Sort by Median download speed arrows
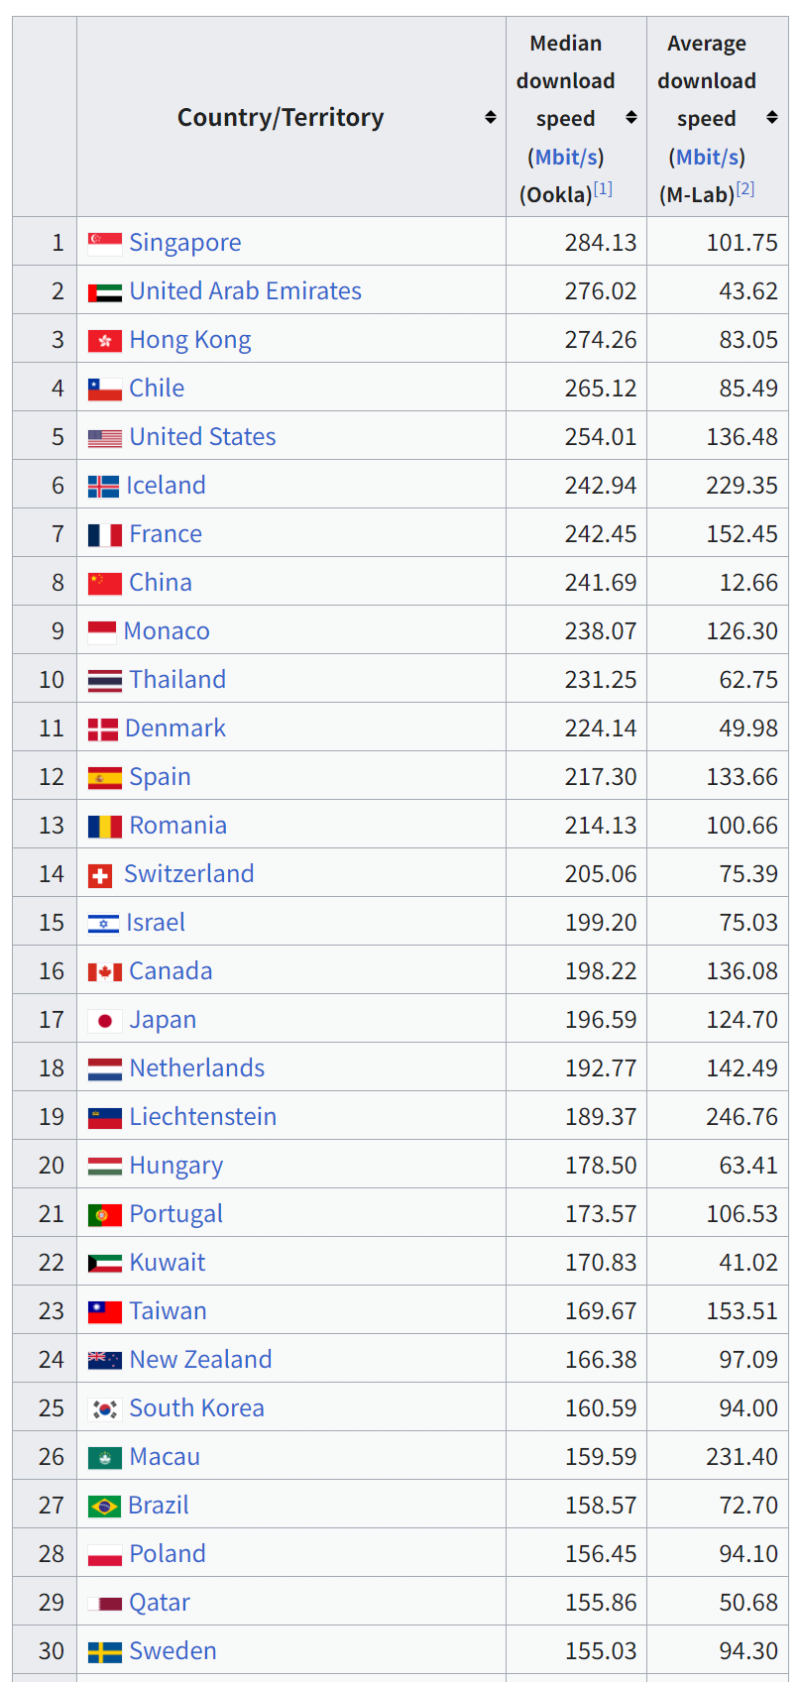The image size is (800, 1682). click(631, 117)
